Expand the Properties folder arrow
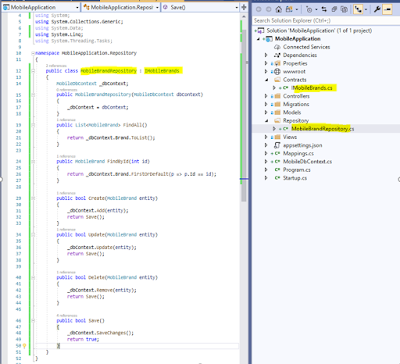The width and height of the screenshot is (400, 364). pos(266,63)
